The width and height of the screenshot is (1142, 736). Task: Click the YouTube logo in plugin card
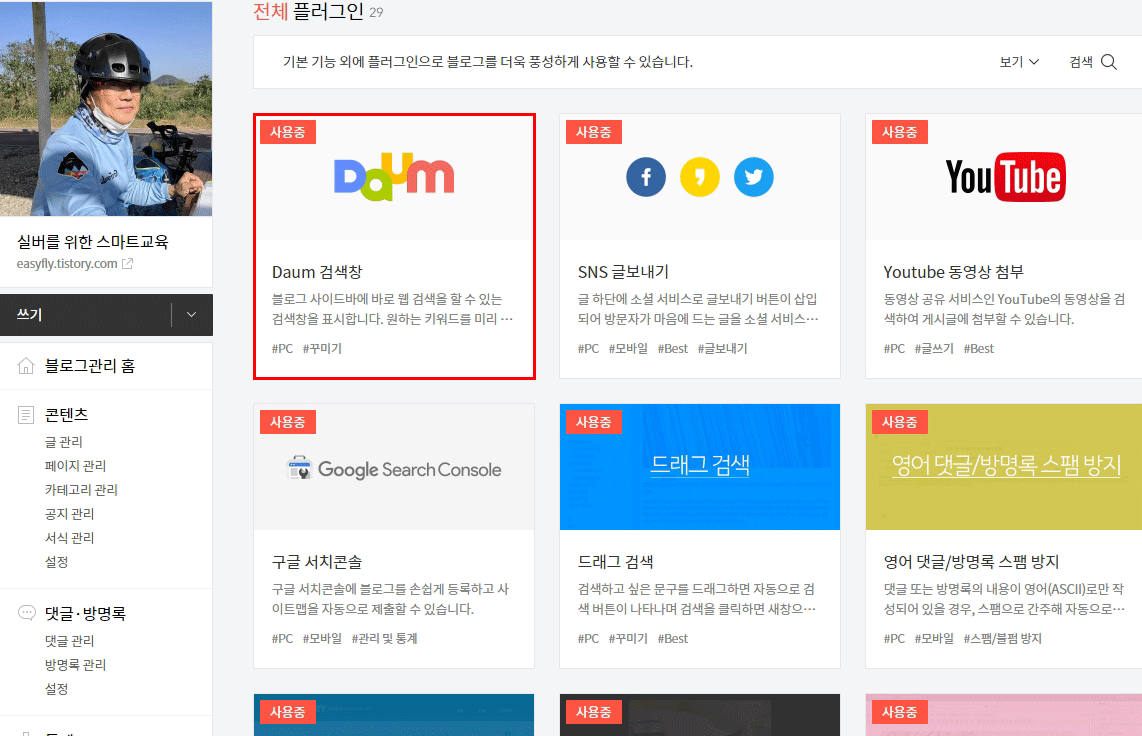tap(1005, 177)
